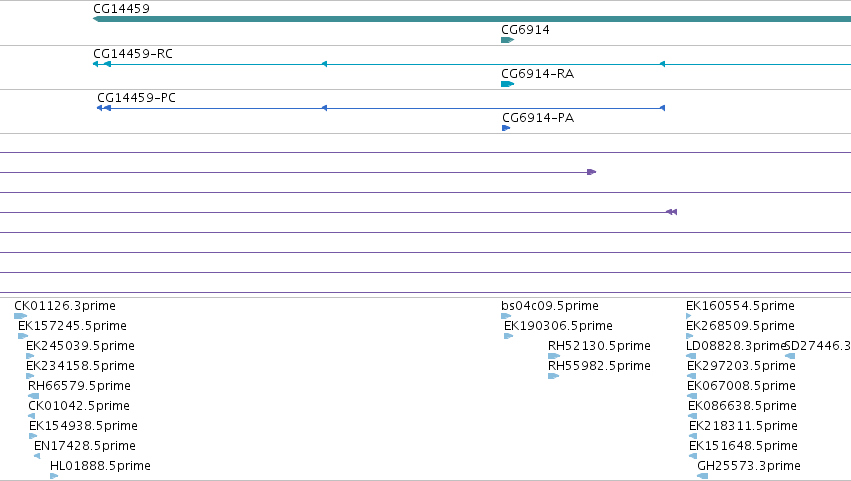Screen dimensions: 851x481
Task: Click the CG6914-RA transcript arrow glyph
Action: pos(507,84)
